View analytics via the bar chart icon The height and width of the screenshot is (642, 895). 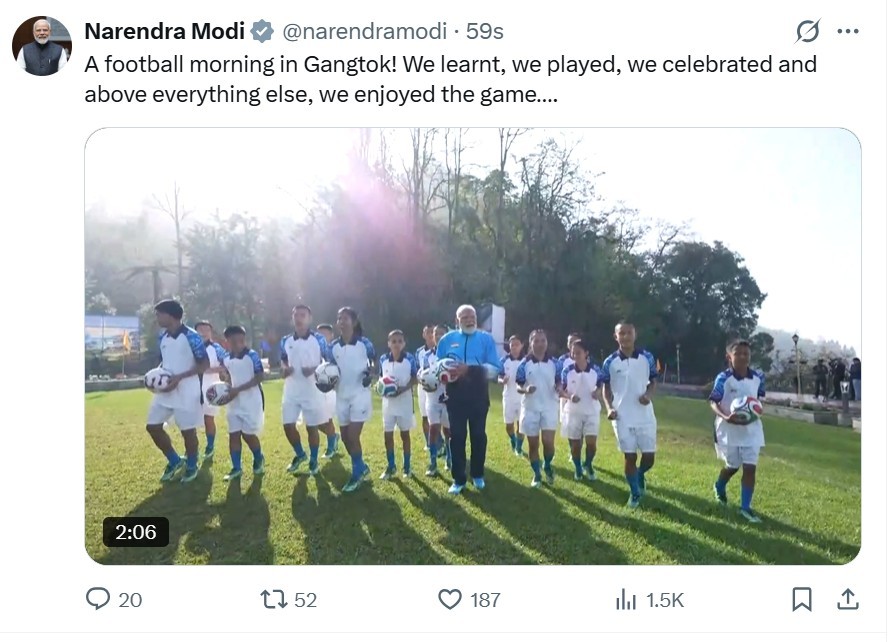click(x=626, y=599)
